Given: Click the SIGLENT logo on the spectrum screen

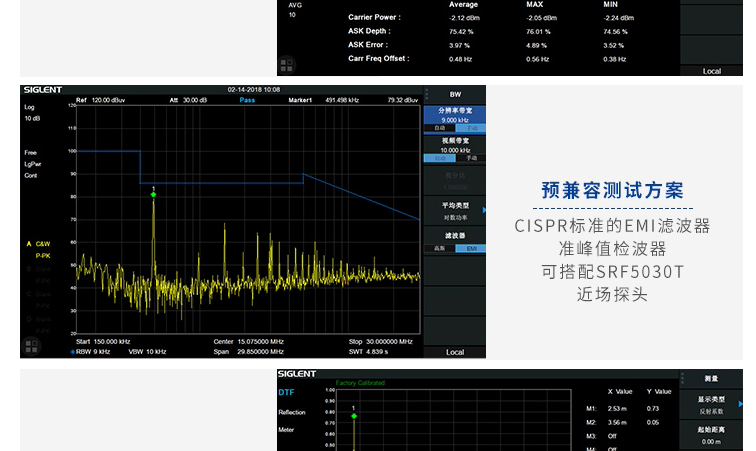Looking at the screenshot, I should click(42, 90).
